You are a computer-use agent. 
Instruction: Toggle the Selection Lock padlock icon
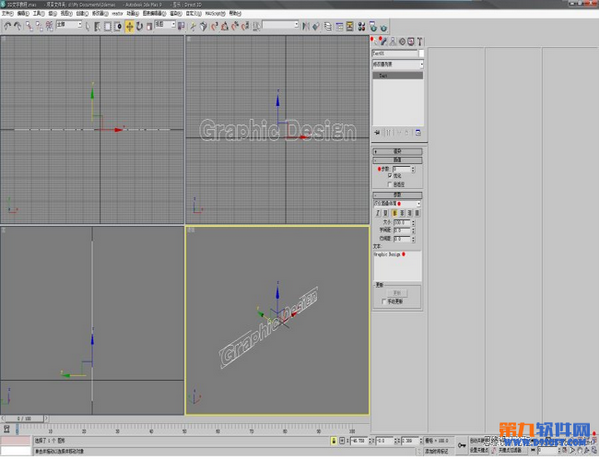coord(334,441)
